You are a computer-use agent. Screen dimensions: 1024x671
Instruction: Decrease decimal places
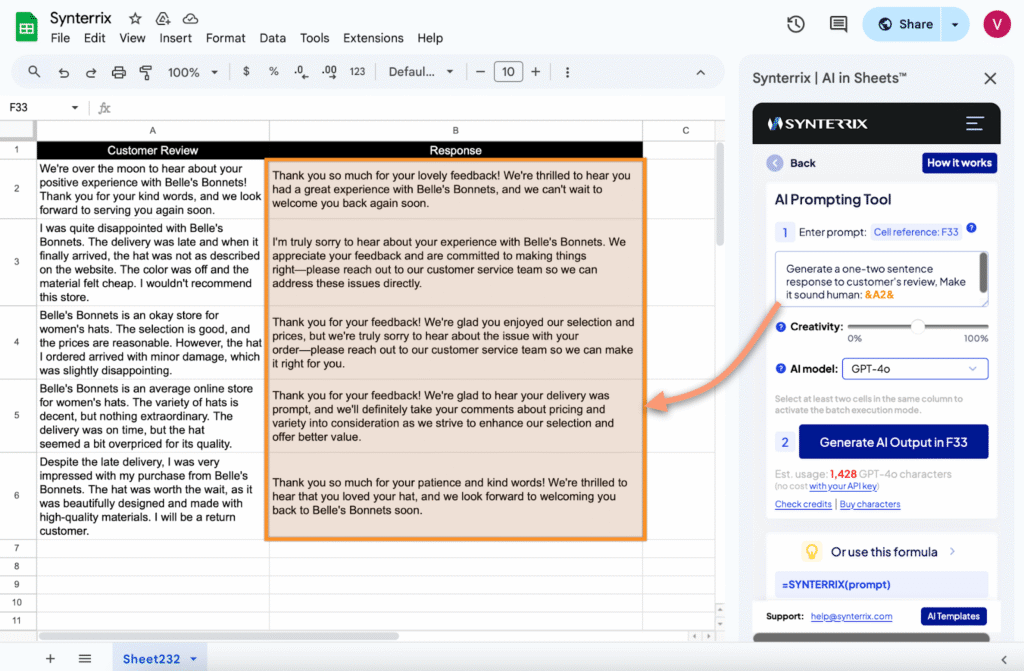pyautogui.click(x=300, y=72)
